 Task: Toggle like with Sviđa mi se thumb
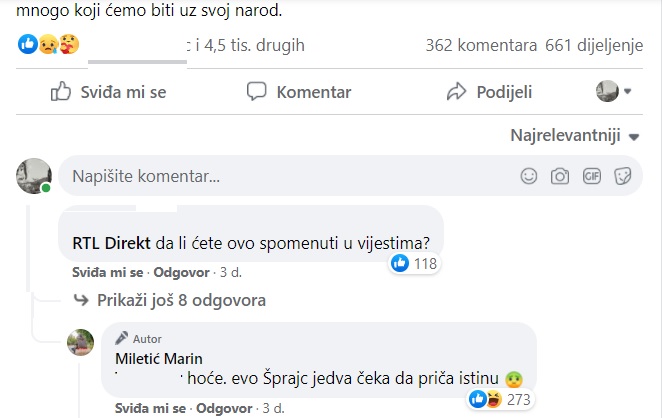pyautogui.click(x=109, y=92)
